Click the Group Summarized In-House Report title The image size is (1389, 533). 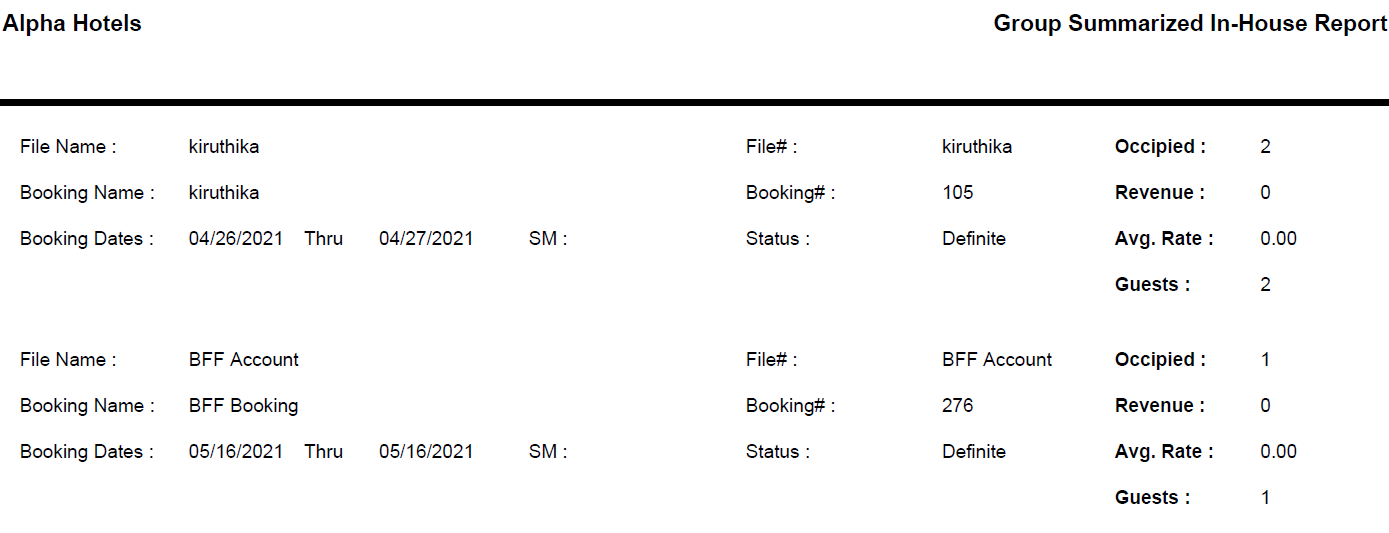pos(1190,24)
